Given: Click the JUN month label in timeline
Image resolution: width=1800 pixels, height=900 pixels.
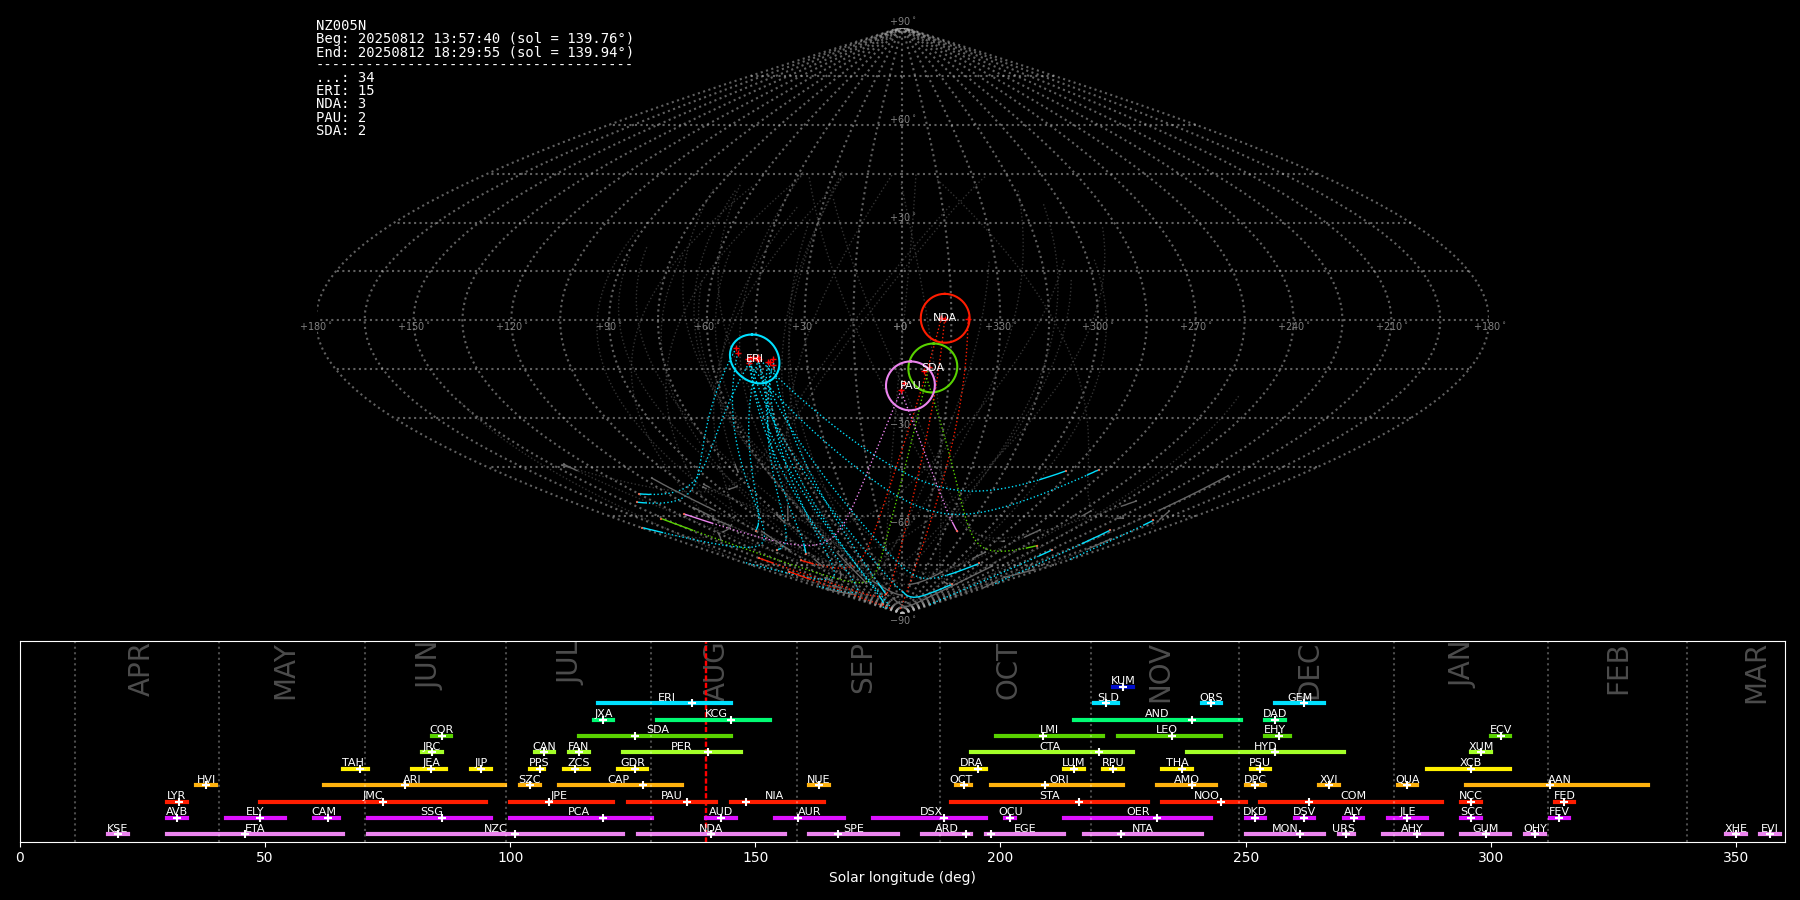Looking at the screenshot, I should 427,666.
